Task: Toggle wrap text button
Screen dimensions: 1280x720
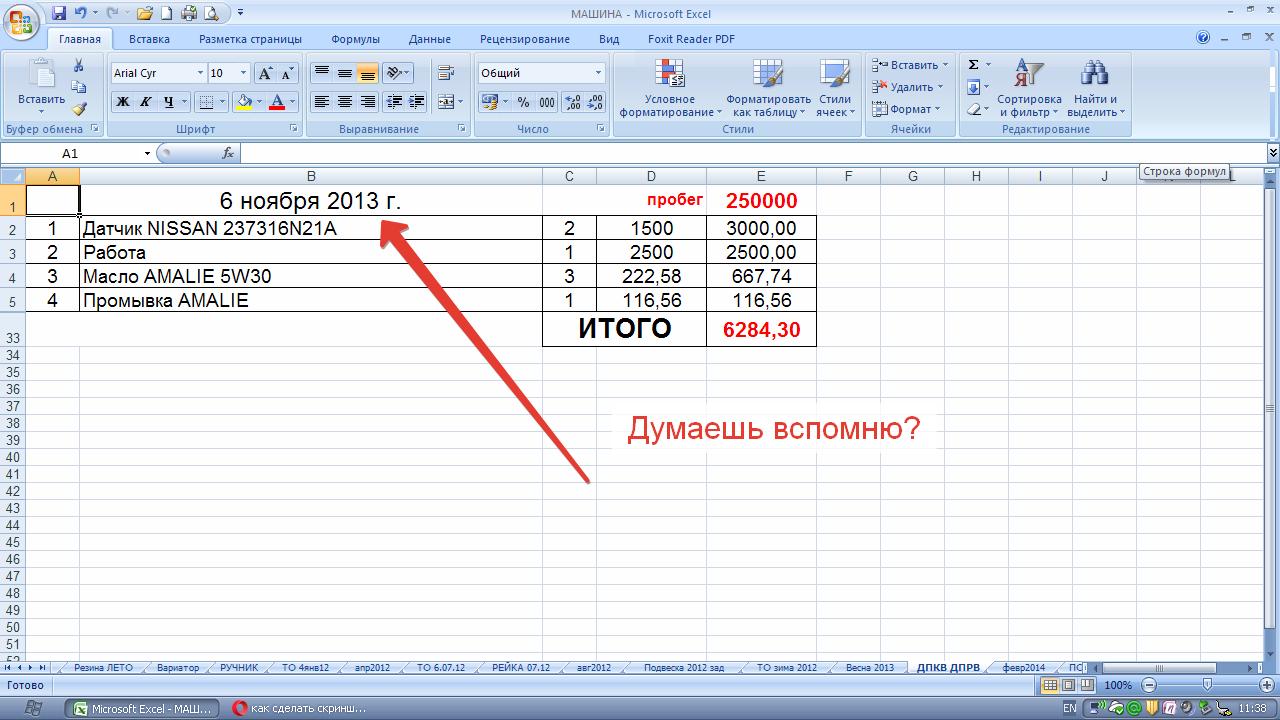Action: coord(446,73)
